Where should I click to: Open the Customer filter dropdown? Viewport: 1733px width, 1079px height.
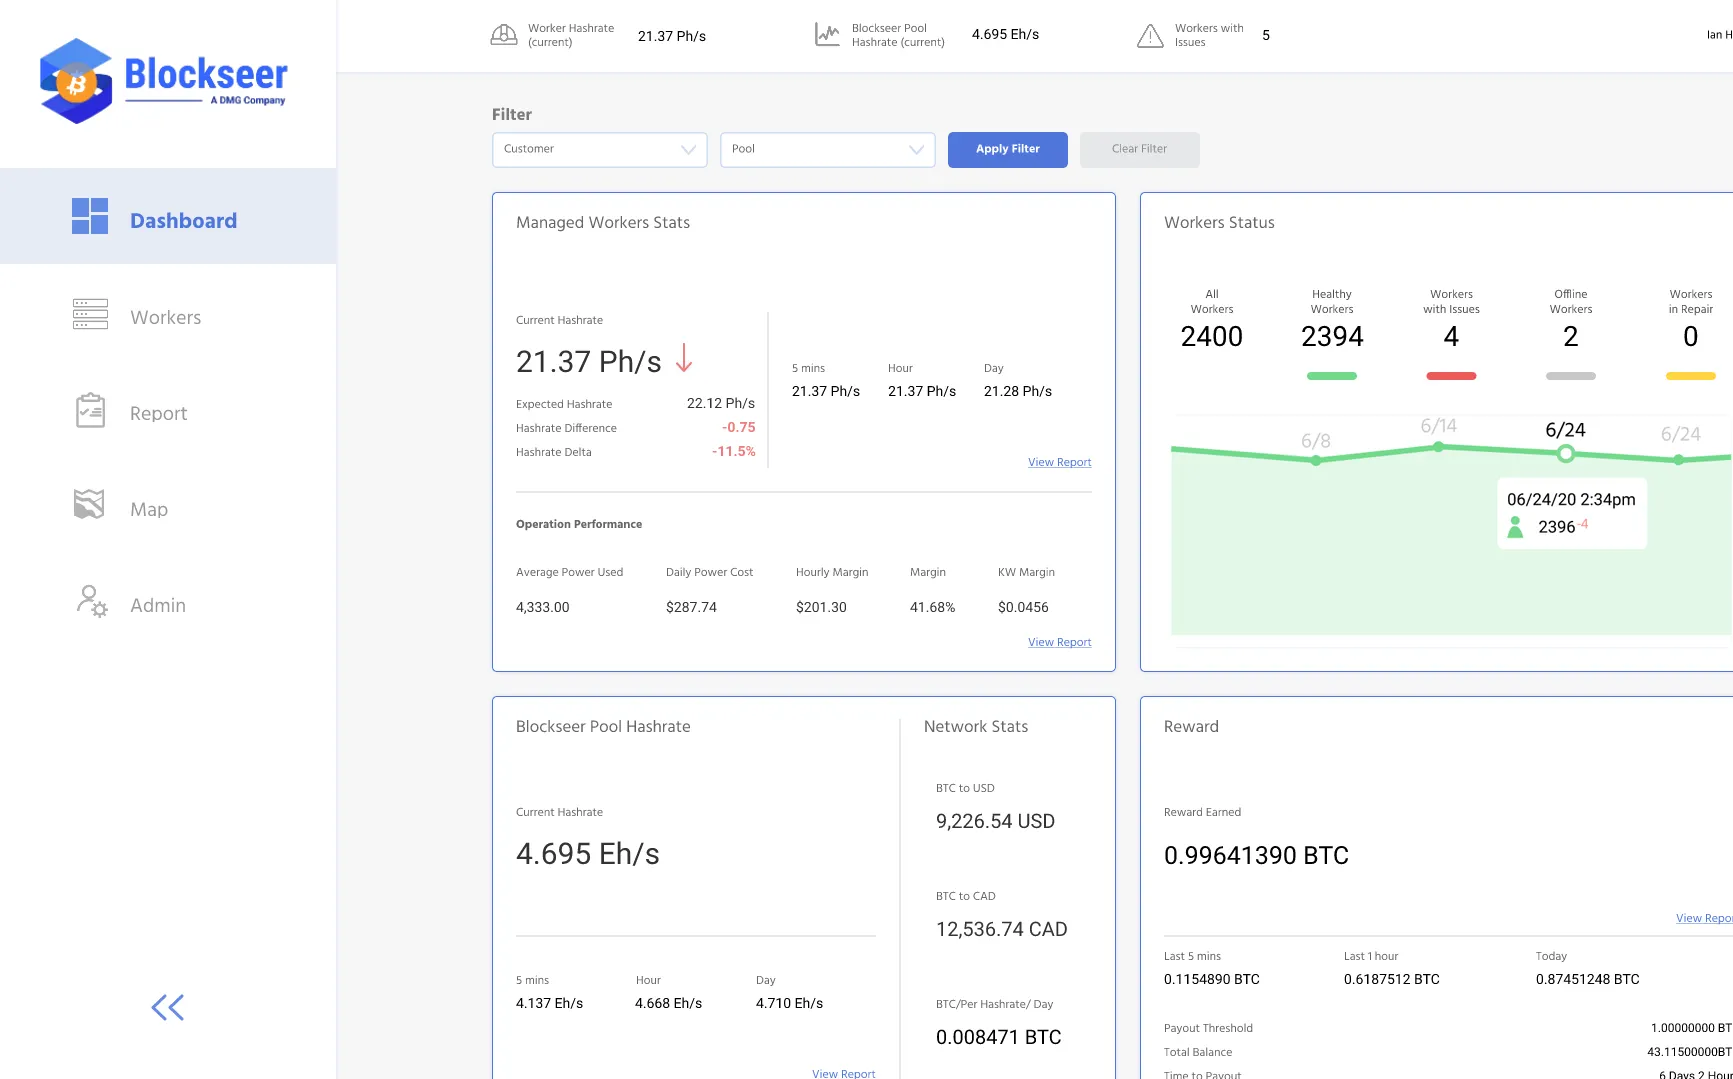pyautogui.click(x=598, y=149)
